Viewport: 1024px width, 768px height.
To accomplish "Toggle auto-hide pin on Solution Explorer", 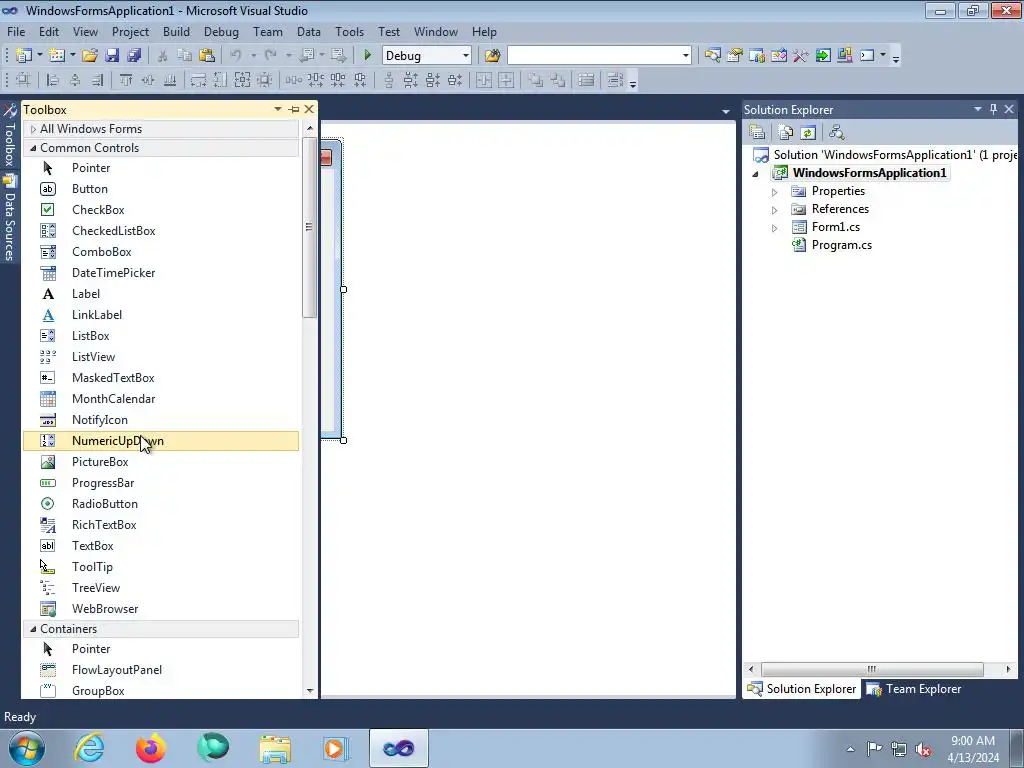I will click(x=993, y=109).
